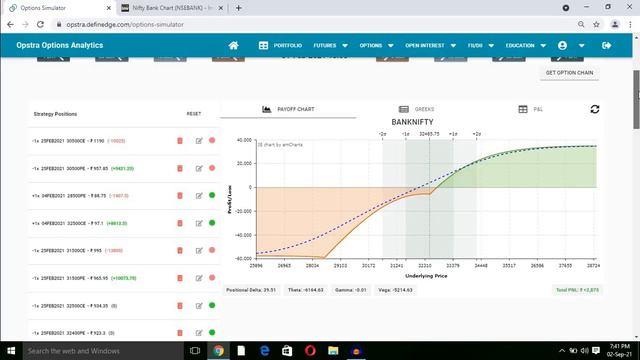Image resolution: width=640 pixels, height=360 pixels.
Task: Open the user account avatar
Action: point(562,45)
